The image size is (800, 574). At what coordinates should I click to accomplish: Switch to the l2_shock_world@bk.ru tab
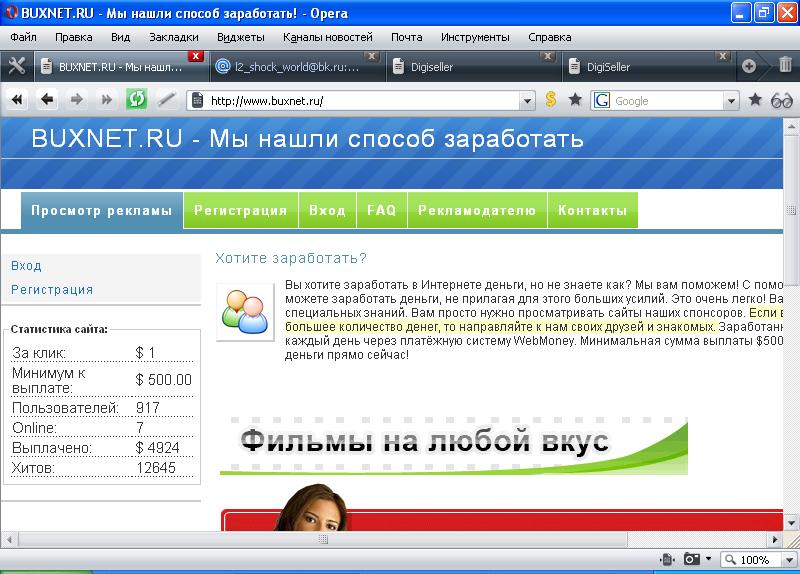(x=297, y=67)
